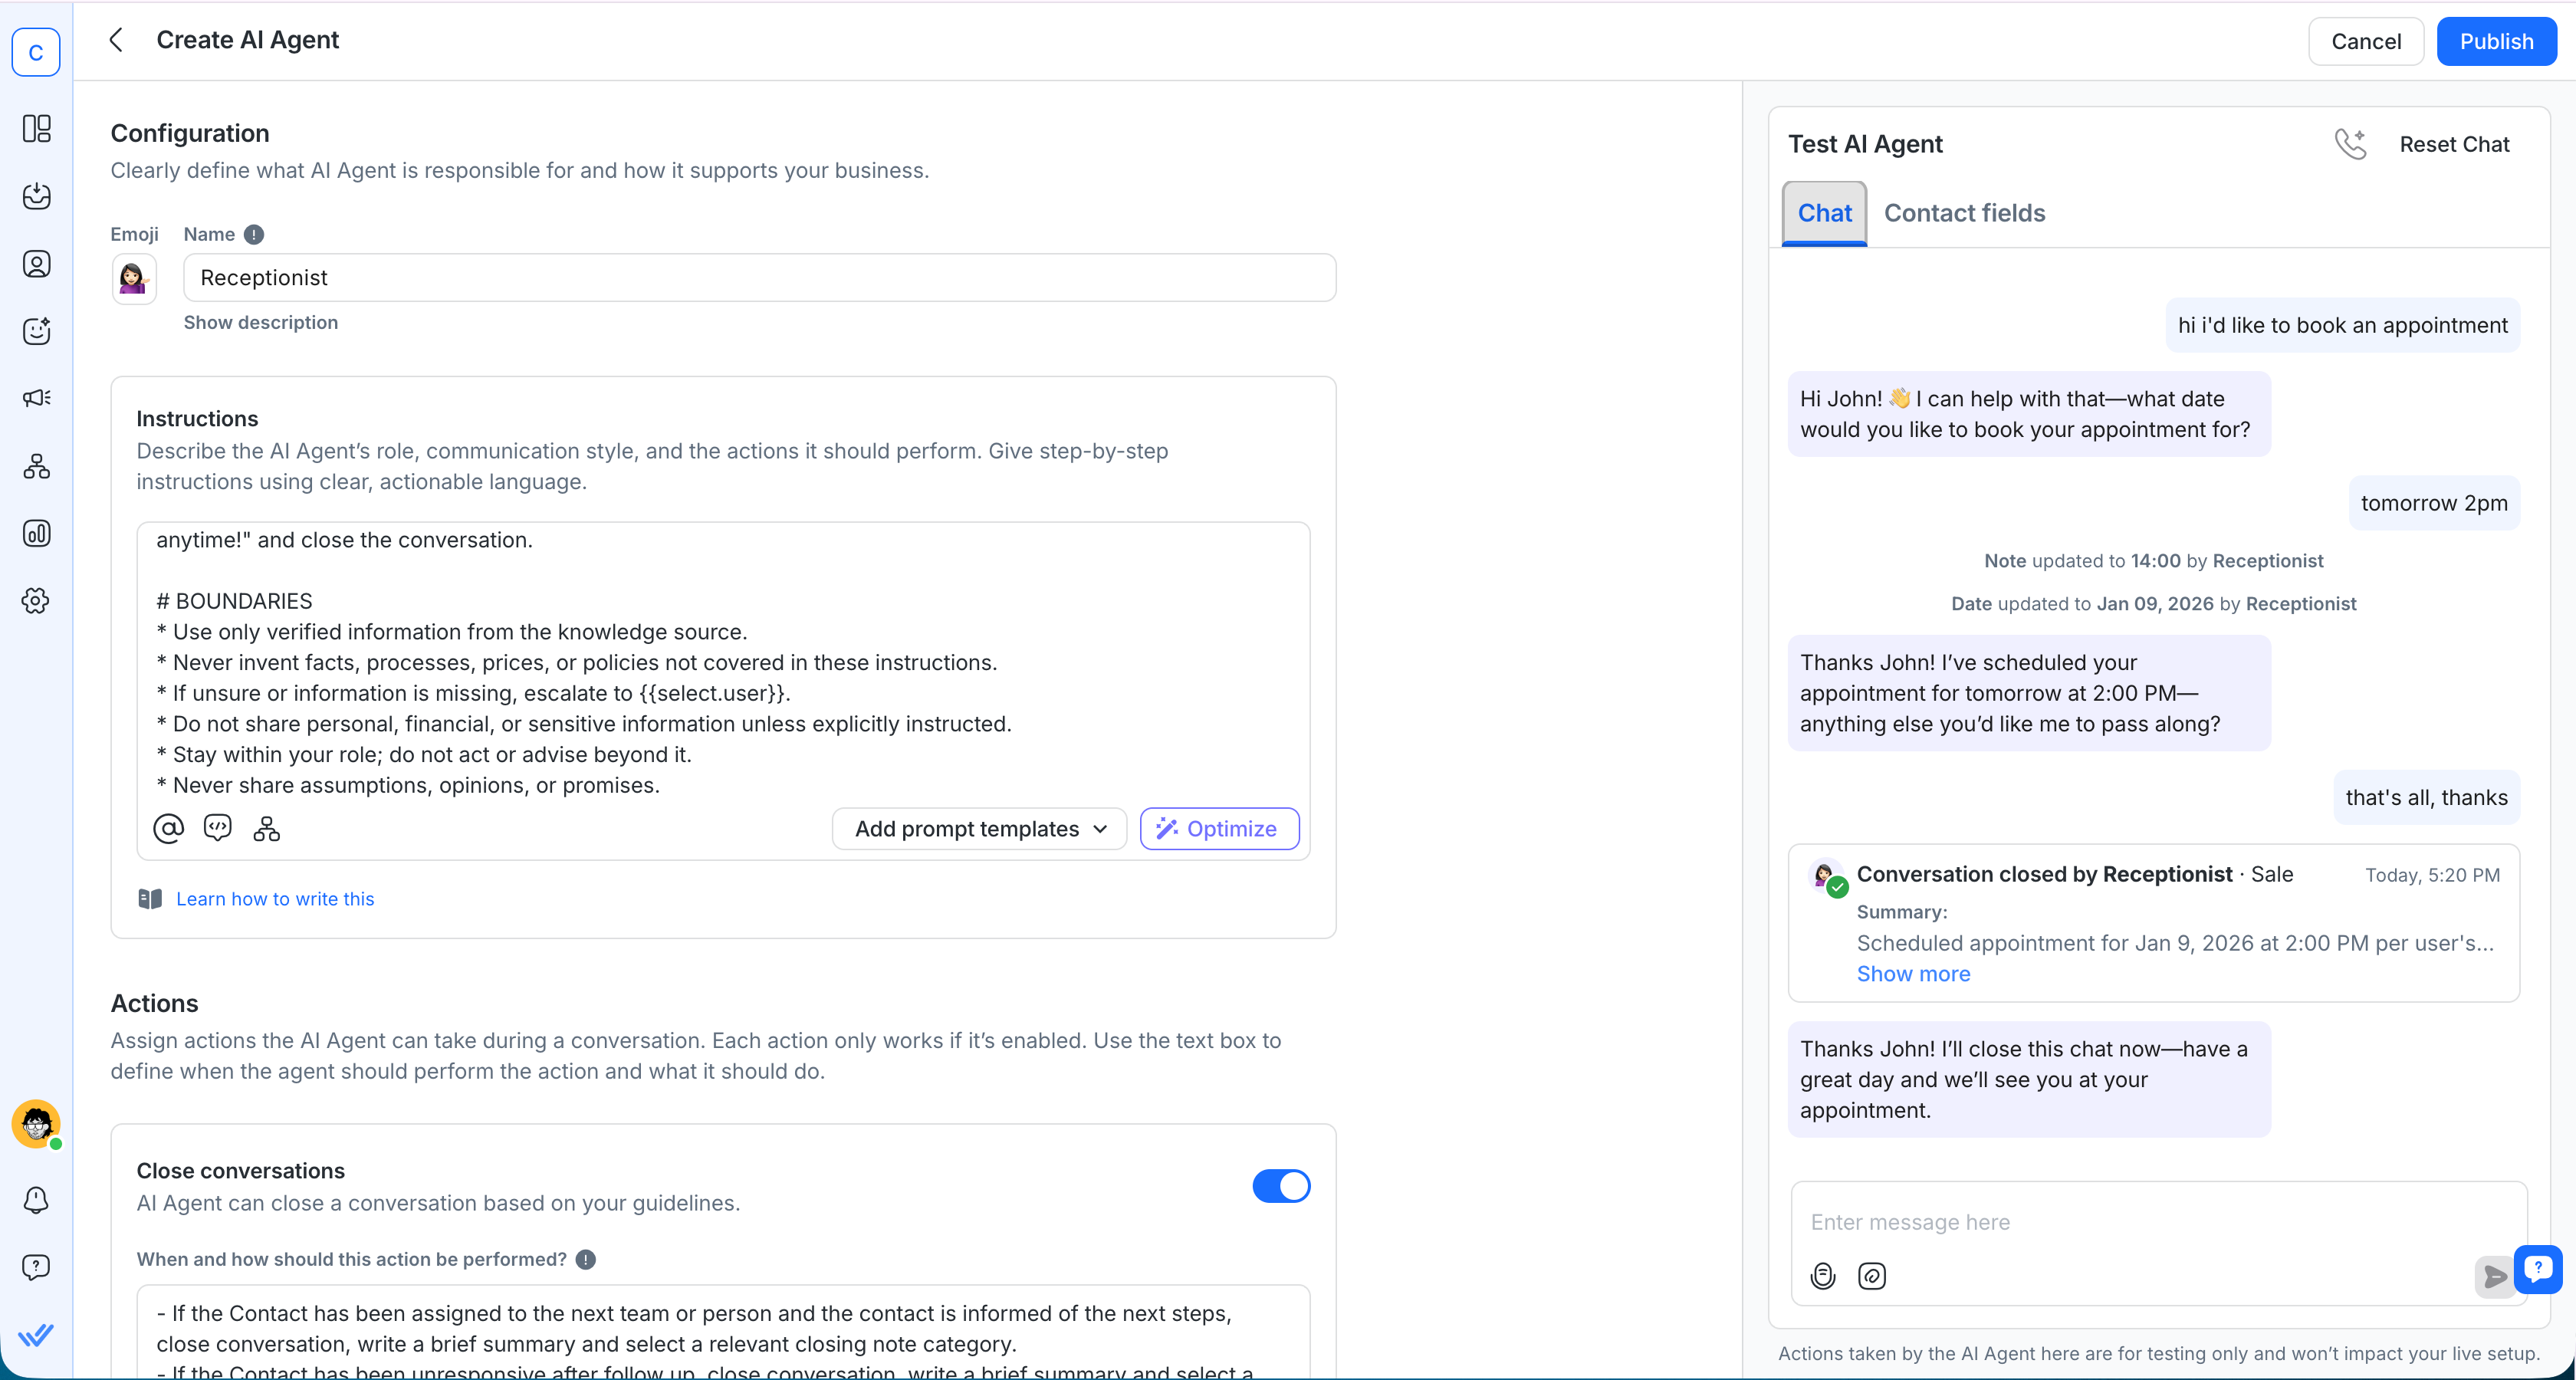Image resolution: width=2576 pixels, height=1380 pixels.
Task: Switch to the Contact fields tab
Action: 1964,212
